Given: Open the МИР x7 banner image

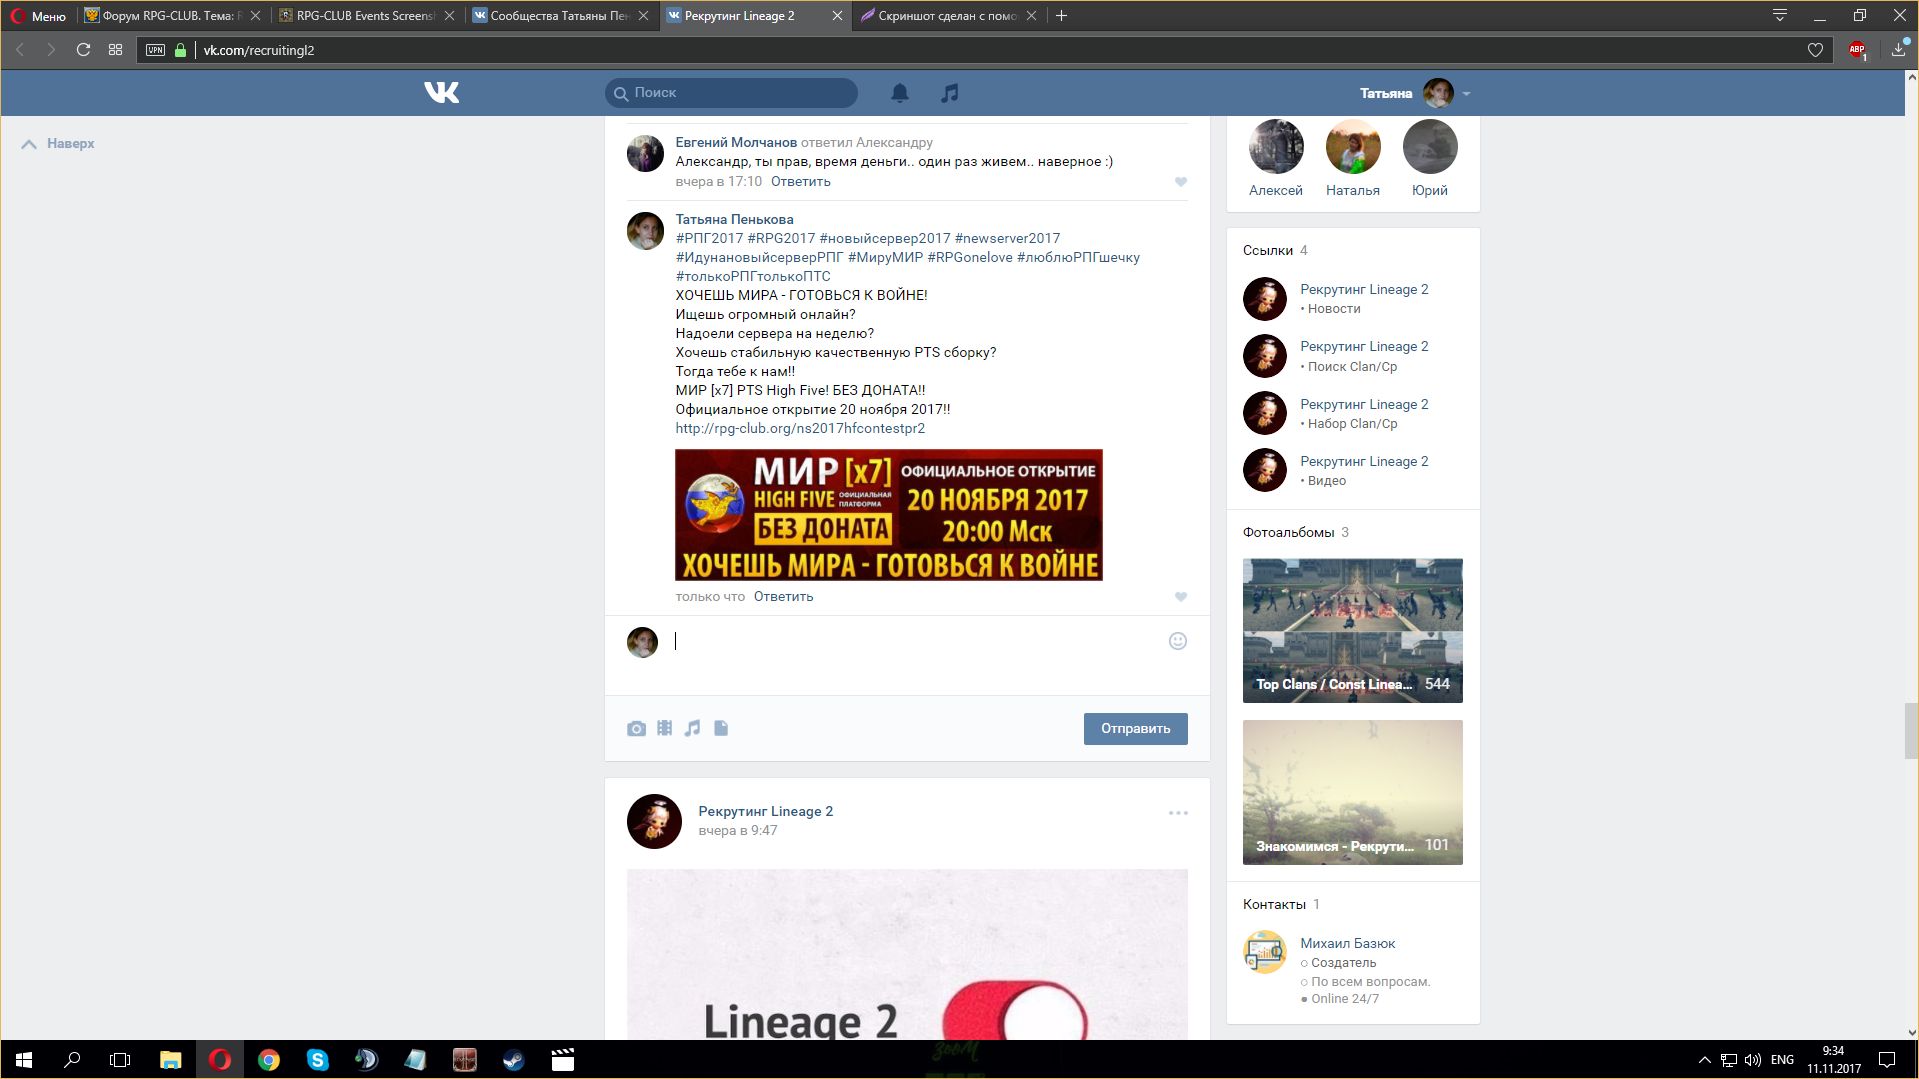Looking at the screenshot, I should (888, 515).
